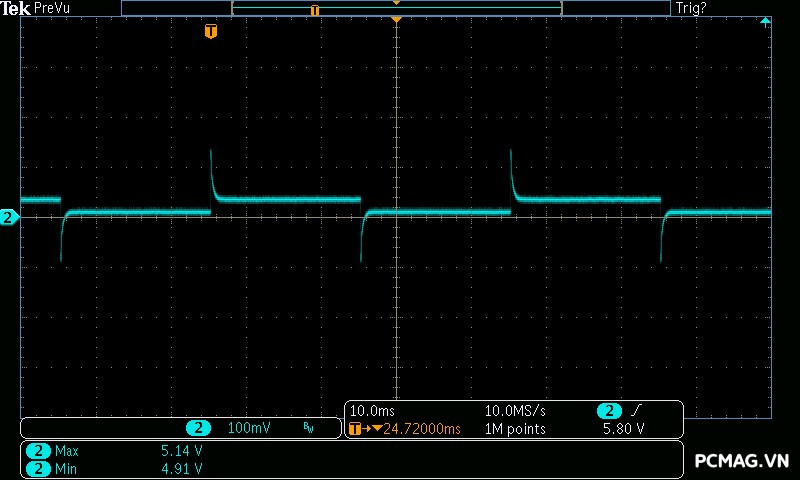This screenshot has width=800, height=480.
Task: Click the record view bracket in the overview bar
Action: point(396,9)
